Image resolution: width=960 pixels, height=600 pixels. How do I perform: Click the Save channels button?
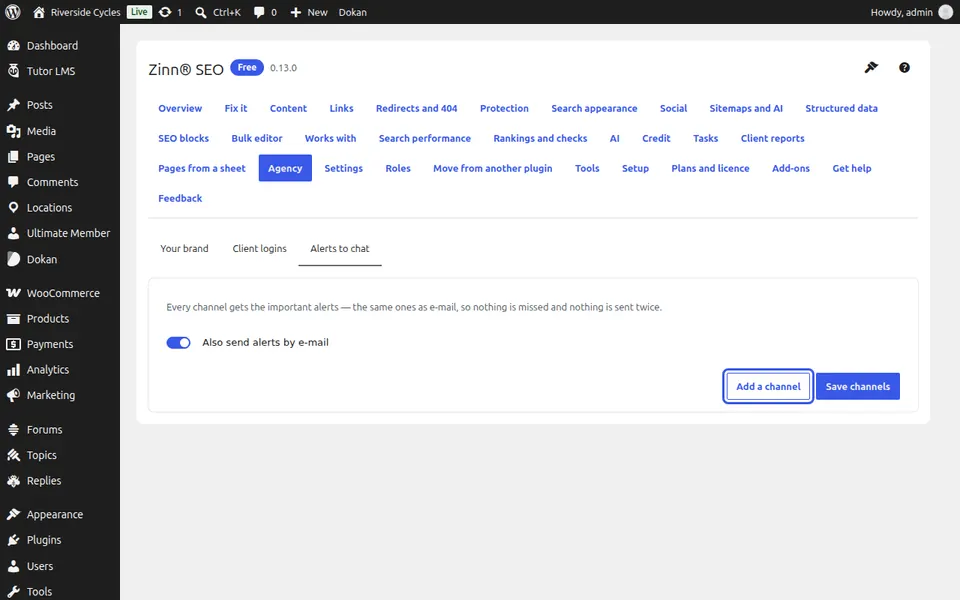(858, 386)
